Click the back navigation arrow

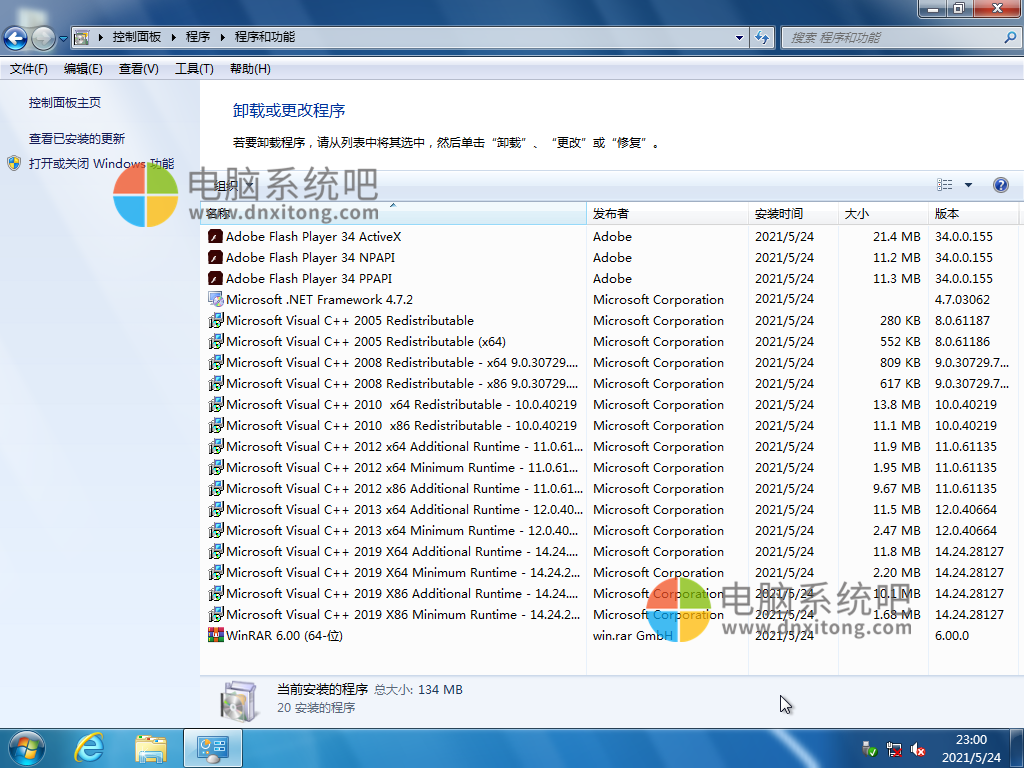tap(15, 37)
